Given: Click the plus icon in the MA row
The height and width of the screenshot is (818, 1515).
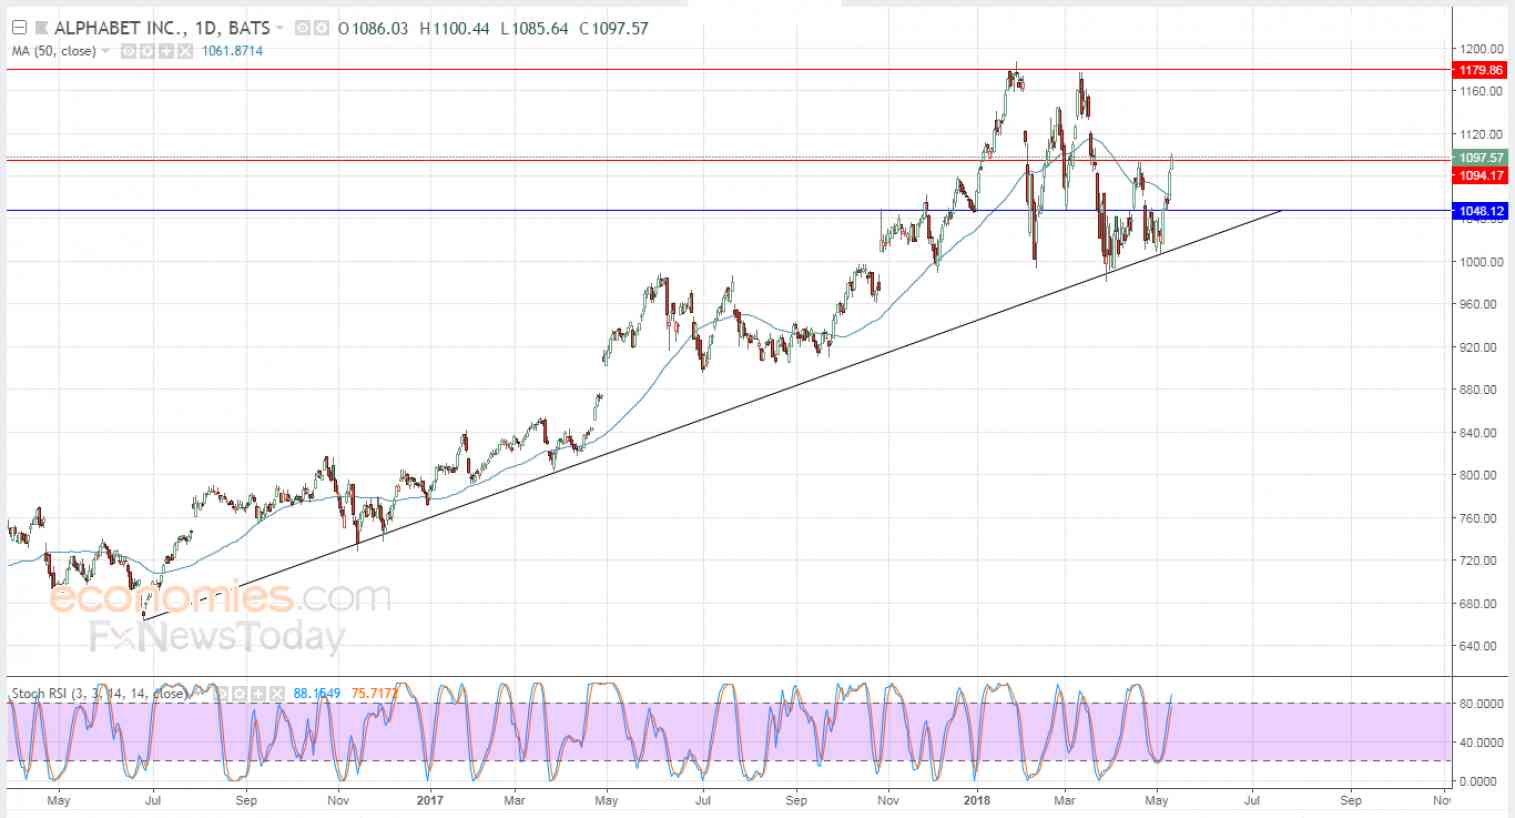Looking at the screenshot, I should click(x=166, y=51).
